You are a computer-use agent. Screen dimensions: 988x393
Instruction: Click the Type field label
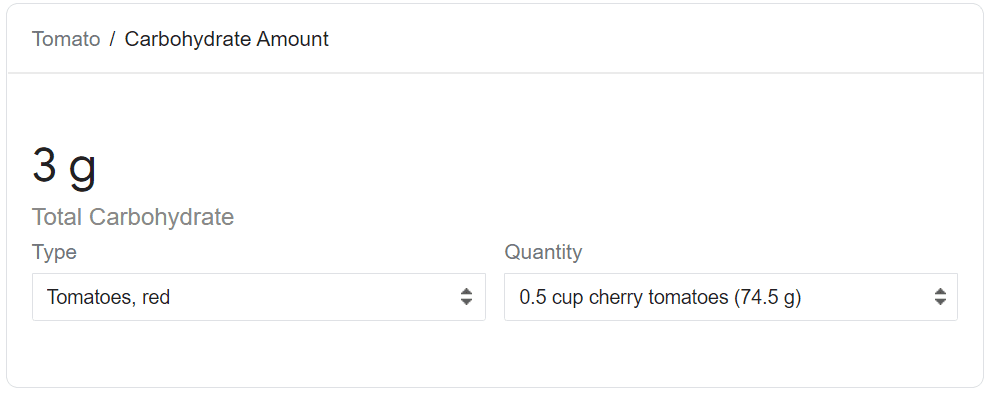pyautogui.click(x=54, y=252)
